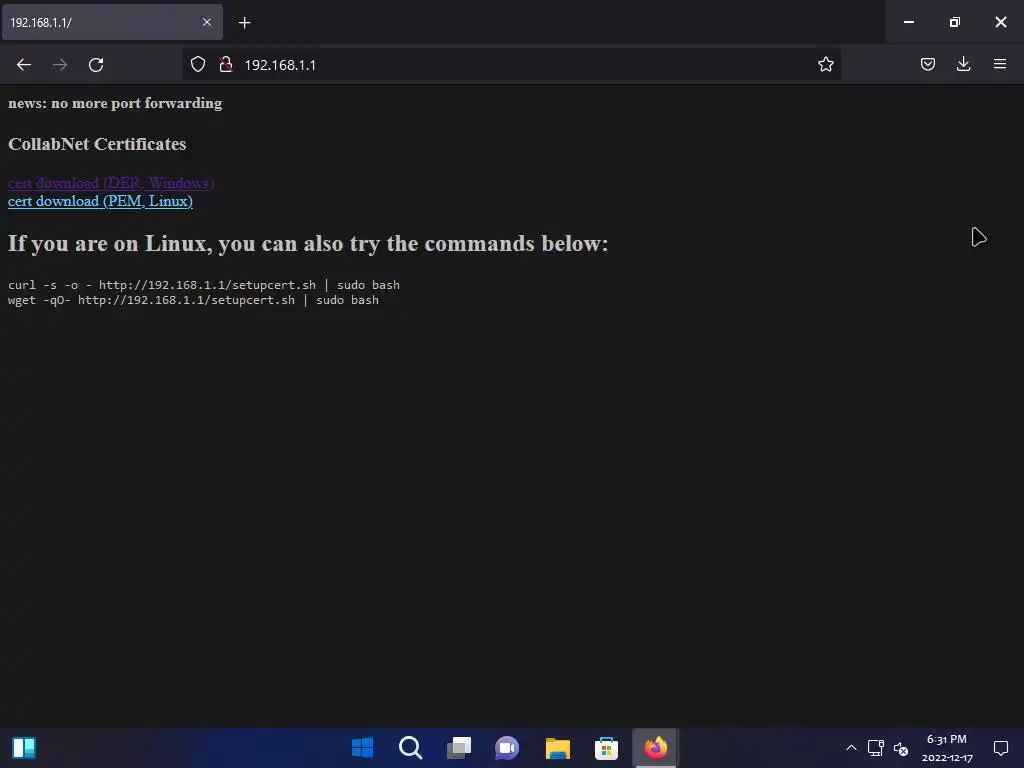Open the Widgets panel icon

pyautogui.click(x=24, y=747)
